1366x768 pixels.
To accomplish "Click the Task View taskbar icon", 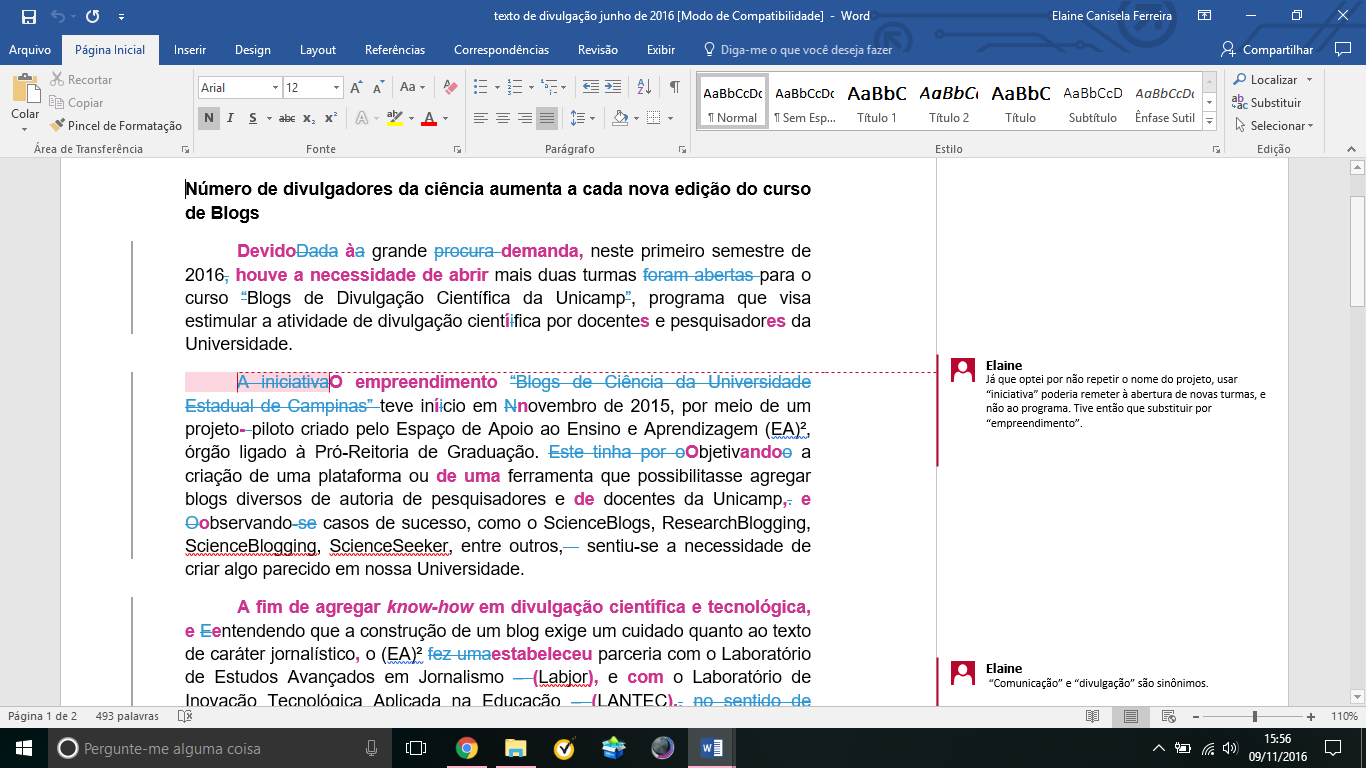I will pos(416,748).
